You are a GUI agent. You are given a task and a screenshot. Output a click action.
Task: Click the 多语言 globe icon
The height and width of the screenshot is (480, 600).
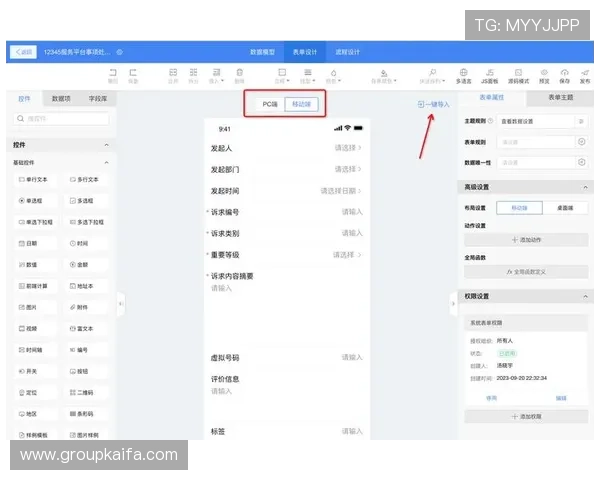click(463, 72)
